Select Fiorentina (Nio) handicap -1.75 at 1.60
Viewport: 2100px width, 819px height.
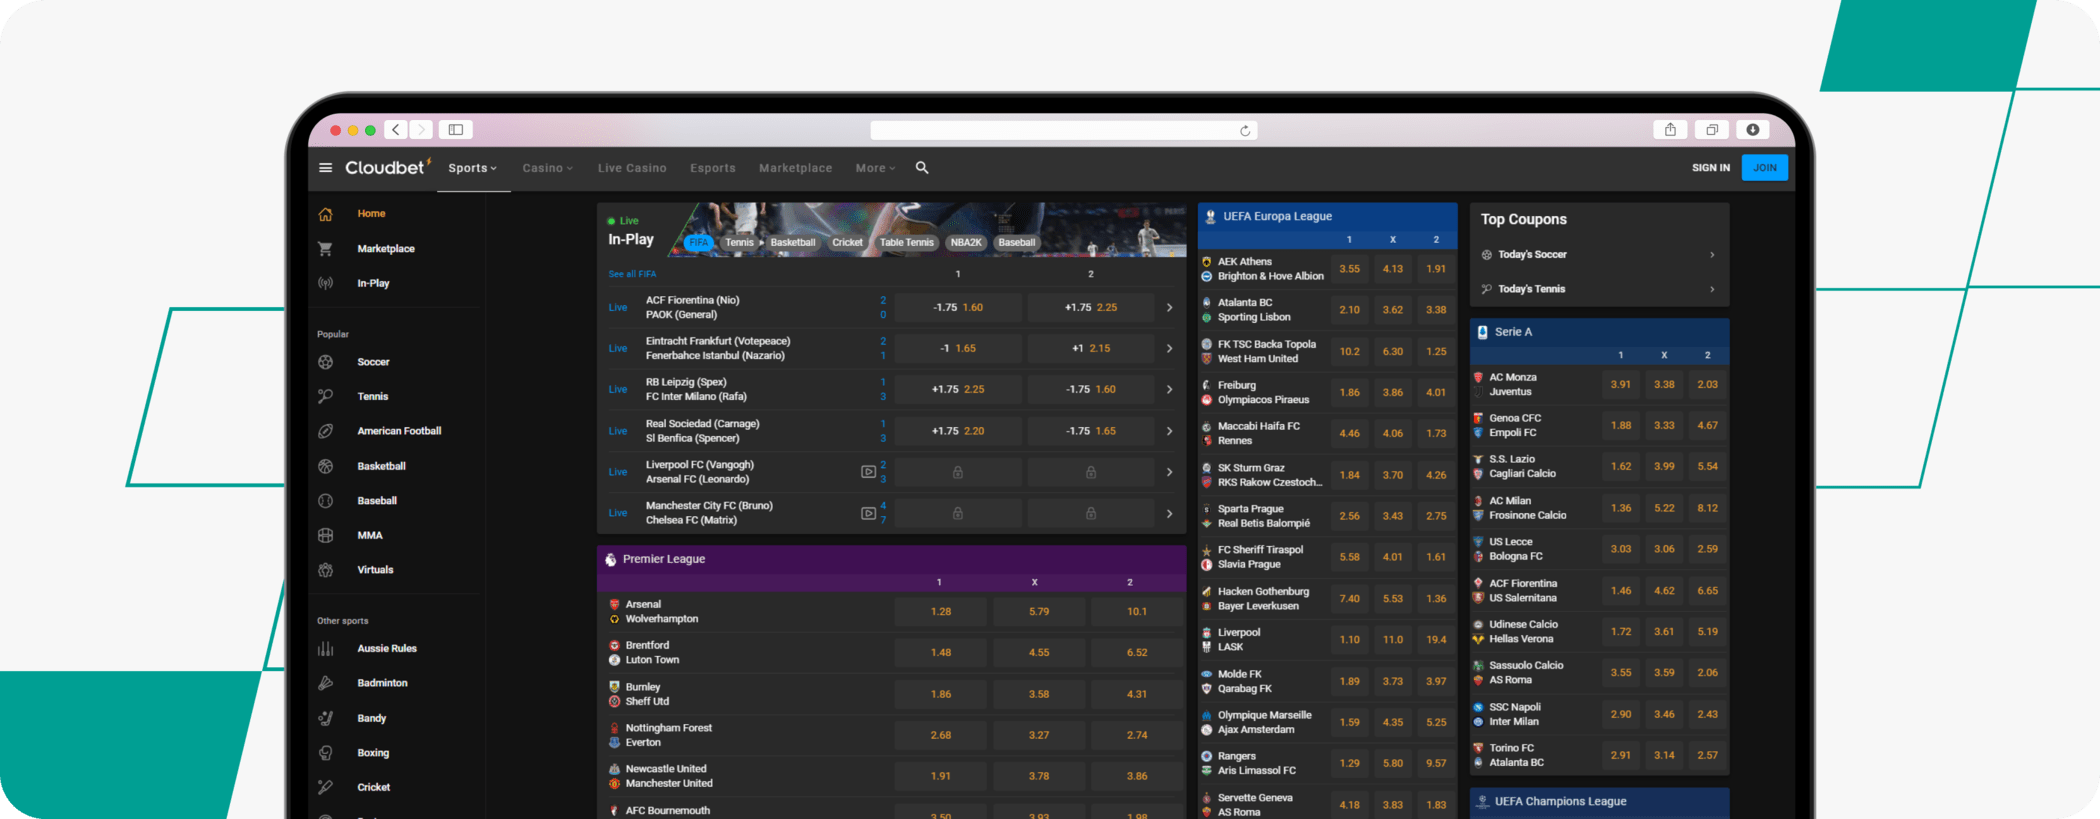958,308
